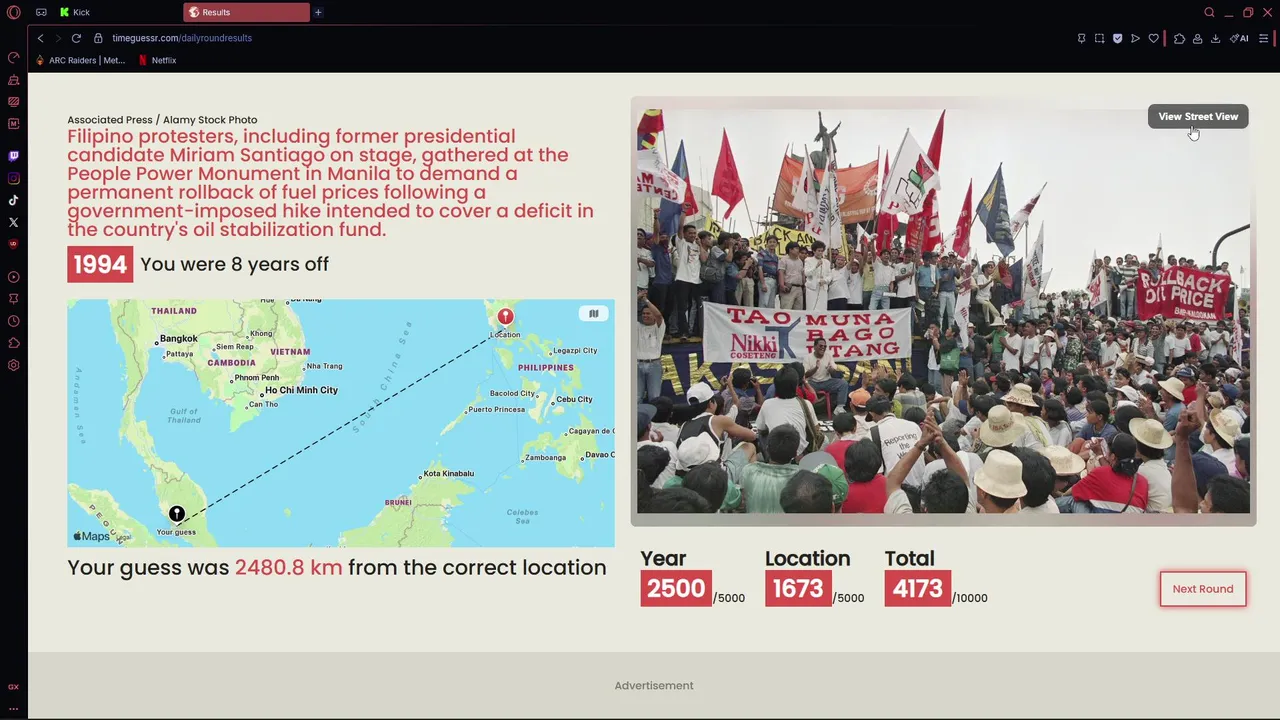Open the Player icon in sidebar
The image size is (1280, 720).
[13, 277]
